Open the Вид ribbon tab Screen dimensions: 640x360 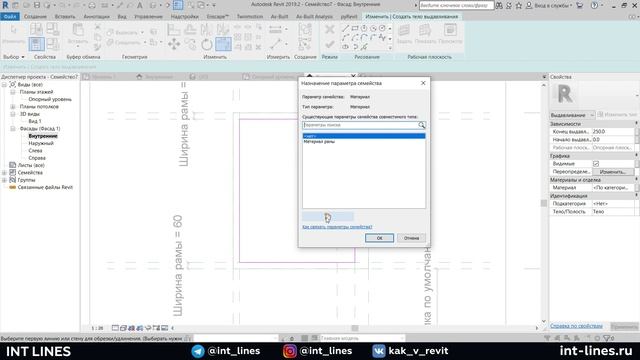pos(122,16)
